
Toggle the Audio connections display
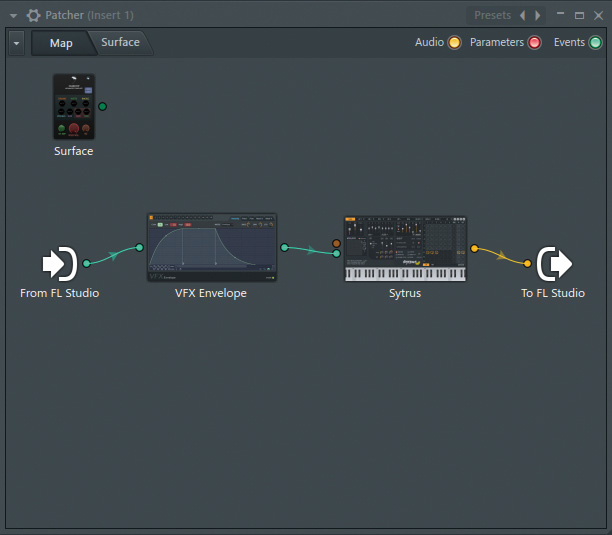[x=454, y=42]
